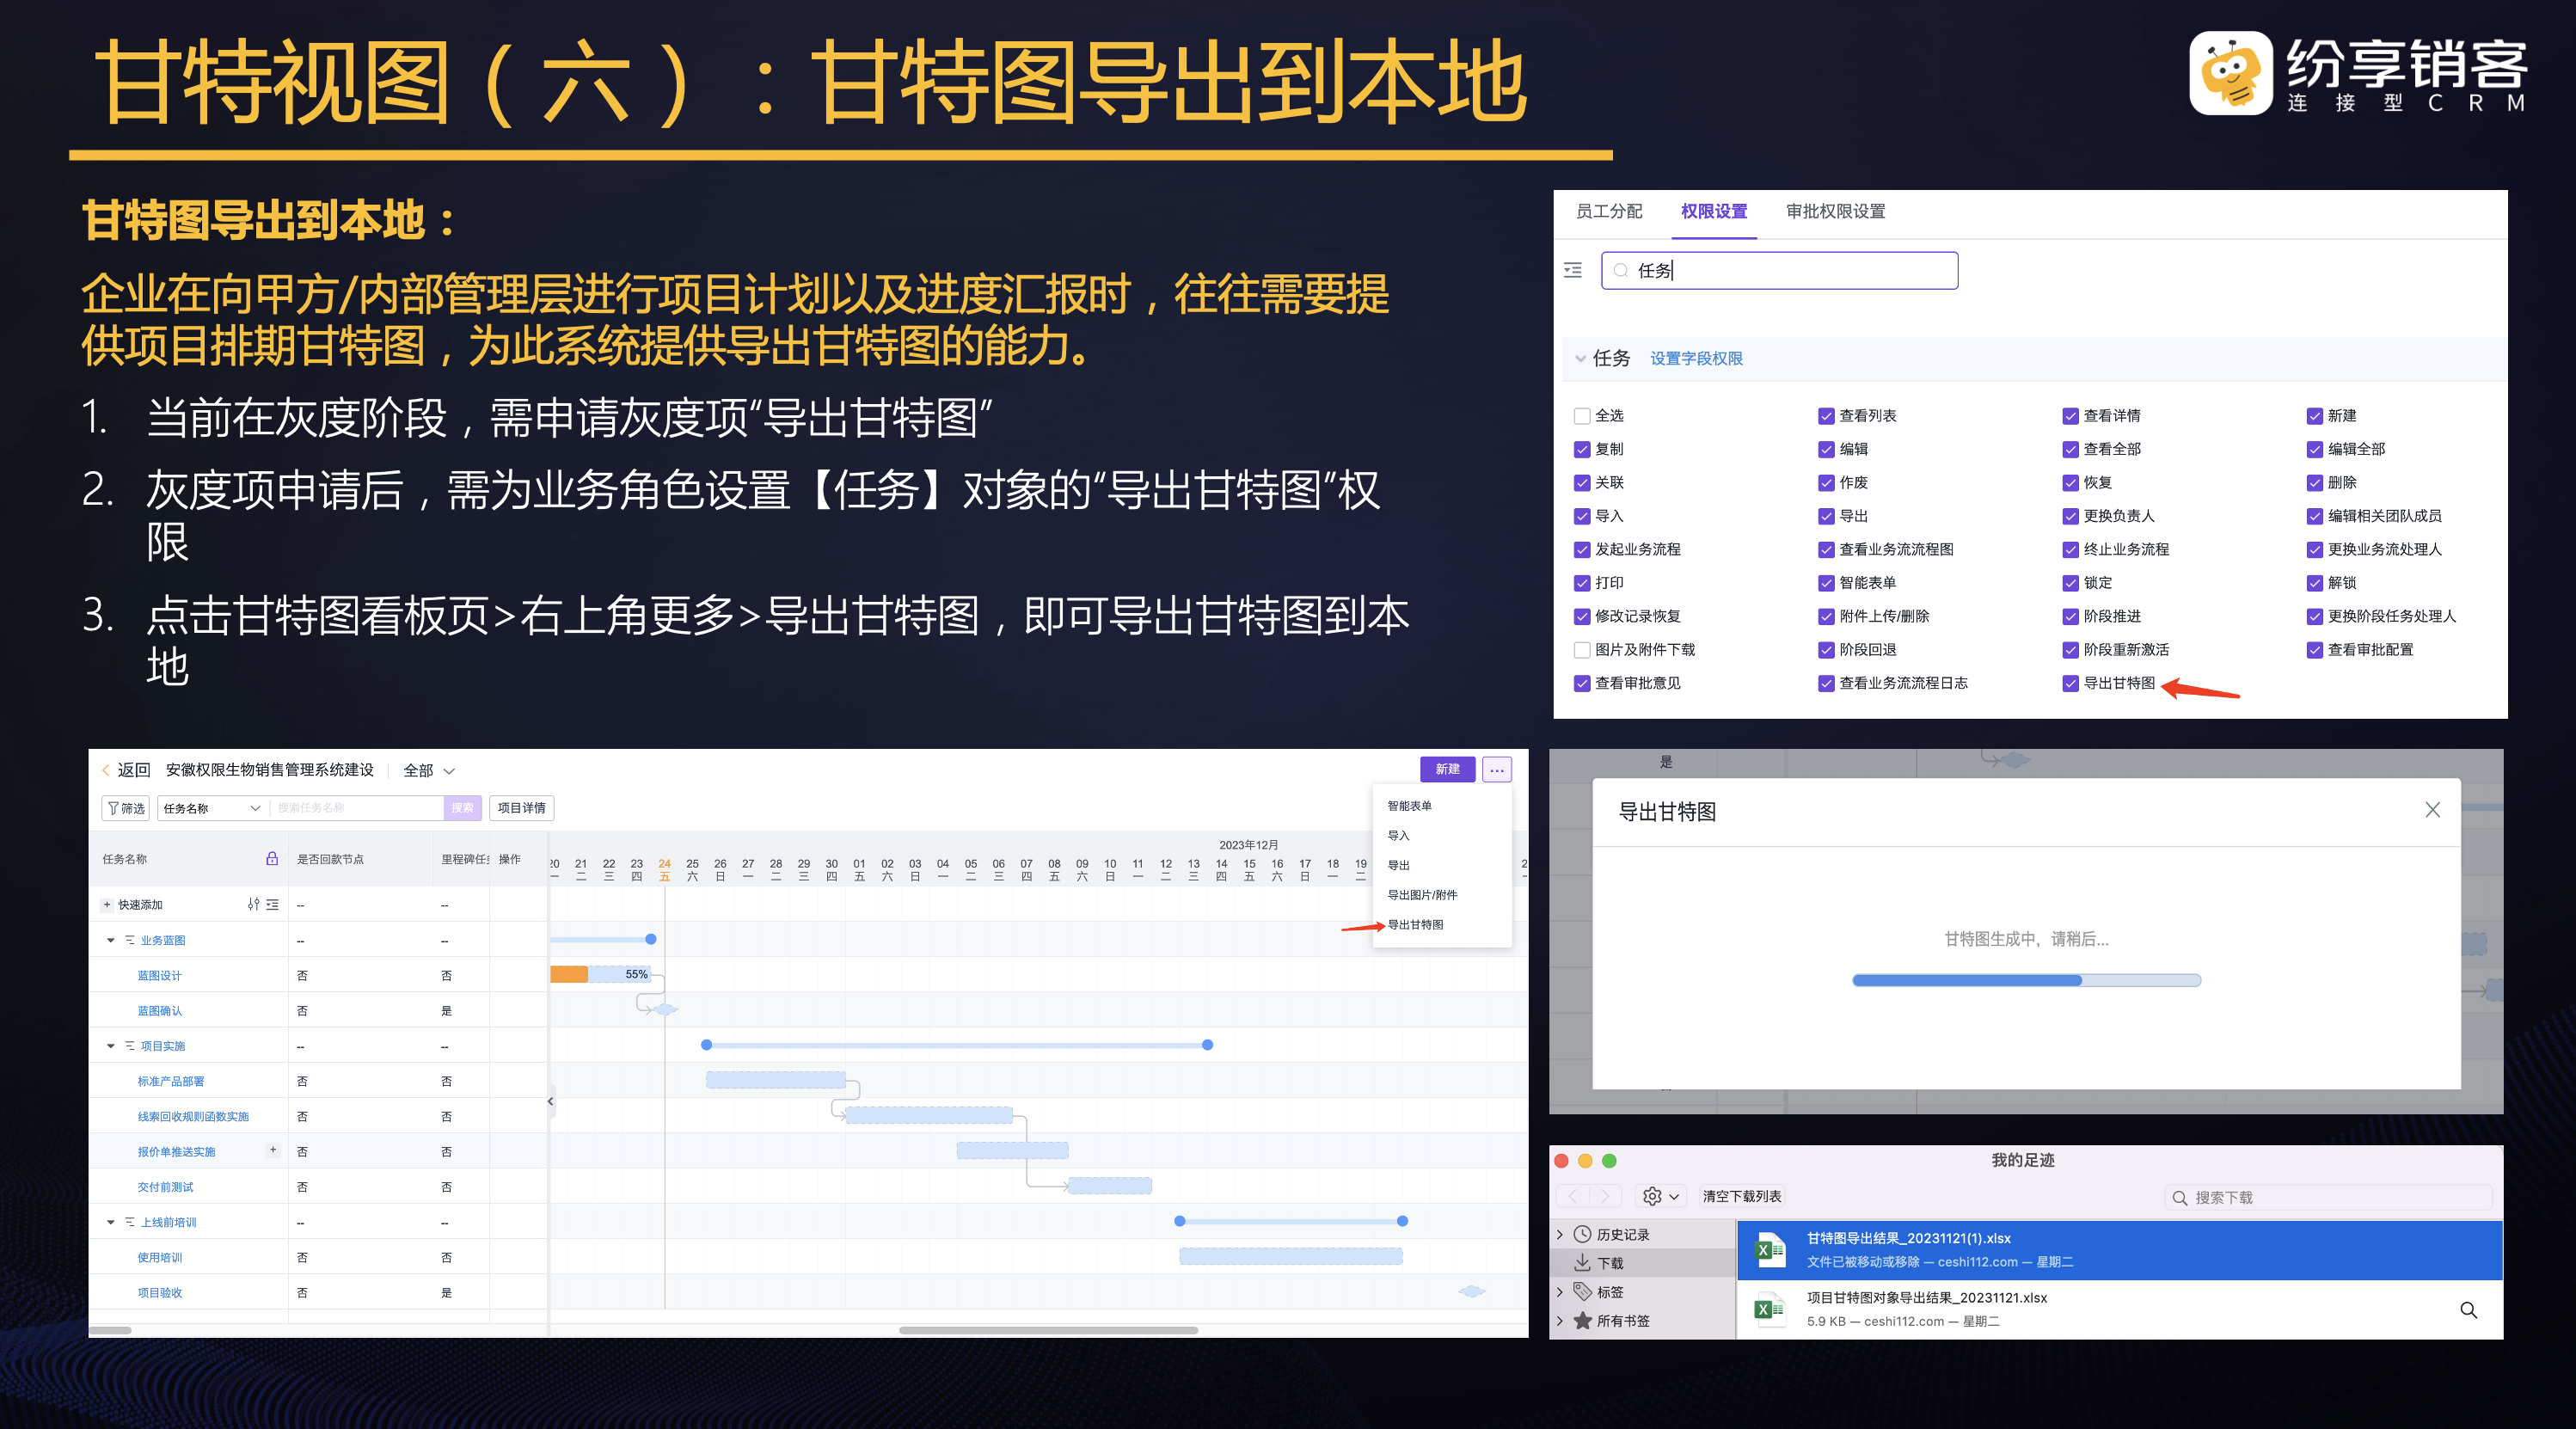This screenshot has height=1429, width=2576.
Task: Toggle the 打印 permission checkbox
Action: tap(1582, 583)
